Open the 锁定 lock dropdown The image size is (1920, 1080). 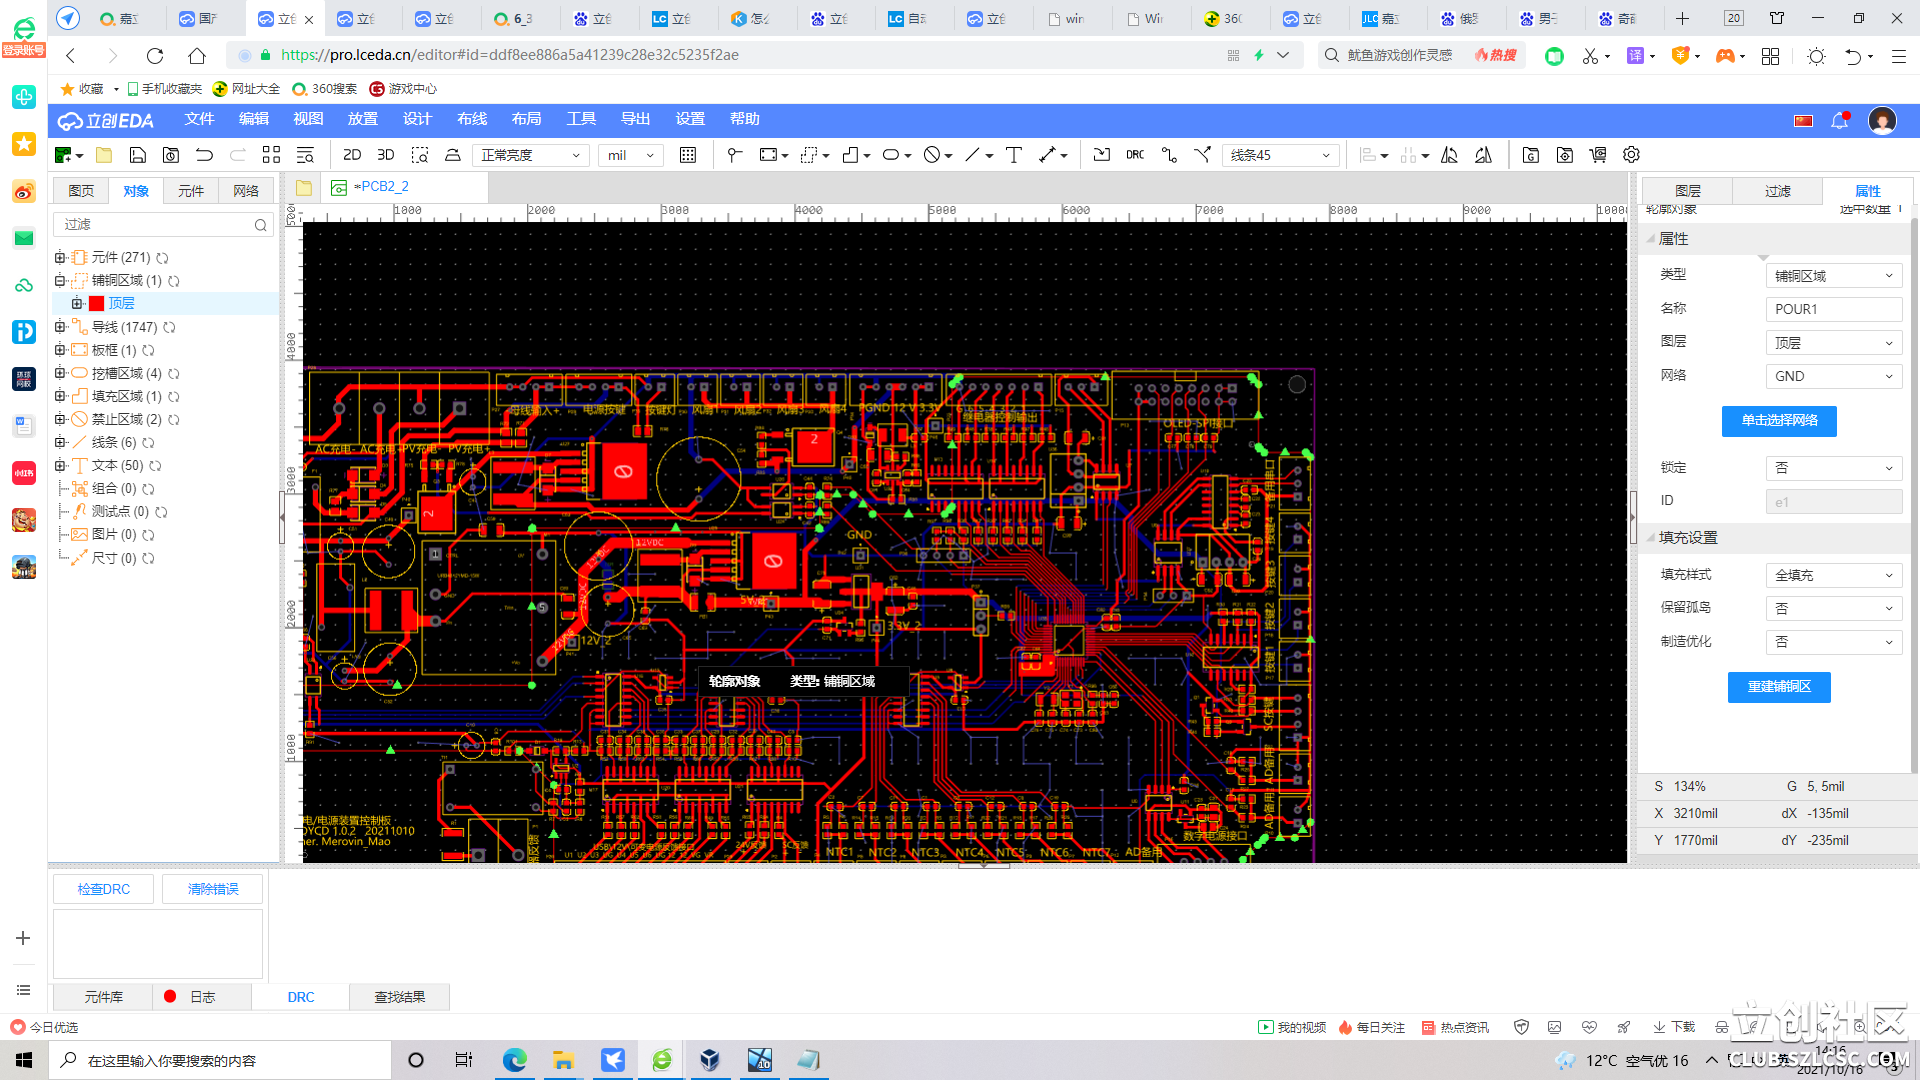coord(1833,468)
